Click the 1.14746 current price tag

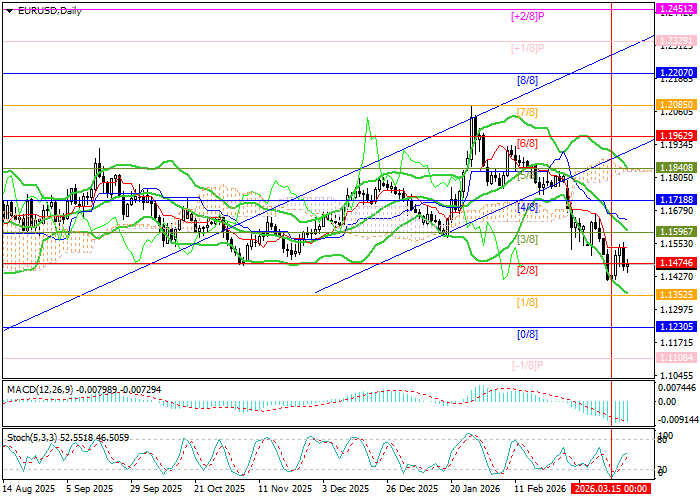coord(676,264)
